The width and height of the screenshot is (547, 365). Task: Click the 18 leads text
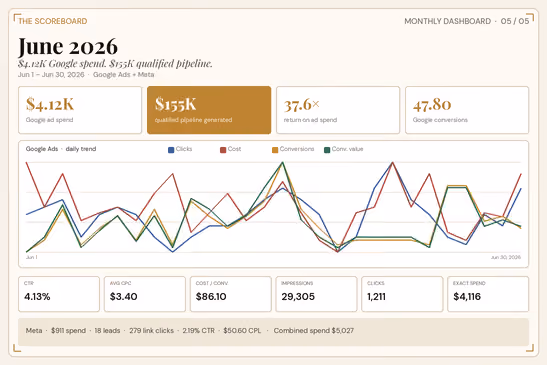click(x=107, y=330)
